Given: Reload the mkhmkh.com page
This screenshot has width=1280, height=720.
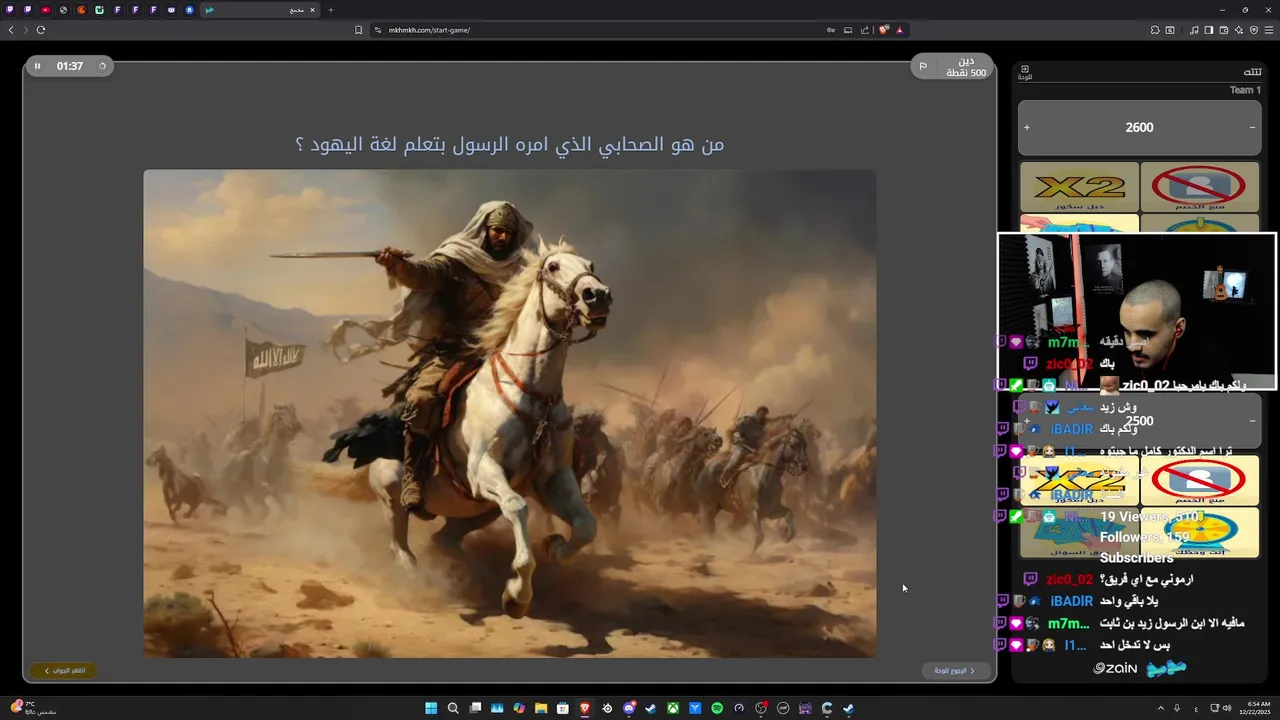Looking at the screenshot, I should [41, 30].
